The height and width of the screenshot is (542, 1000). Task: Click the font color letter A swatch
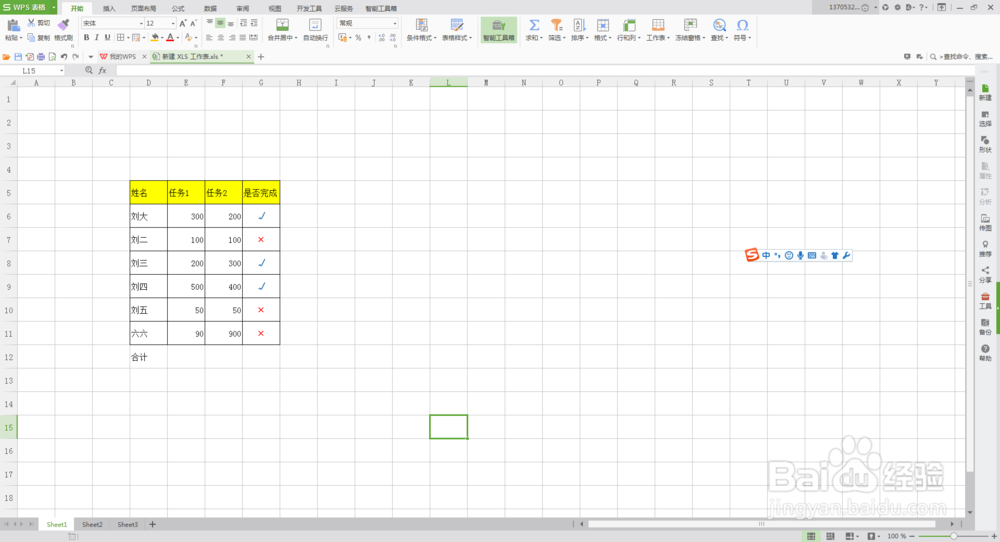tap(170, 38)
